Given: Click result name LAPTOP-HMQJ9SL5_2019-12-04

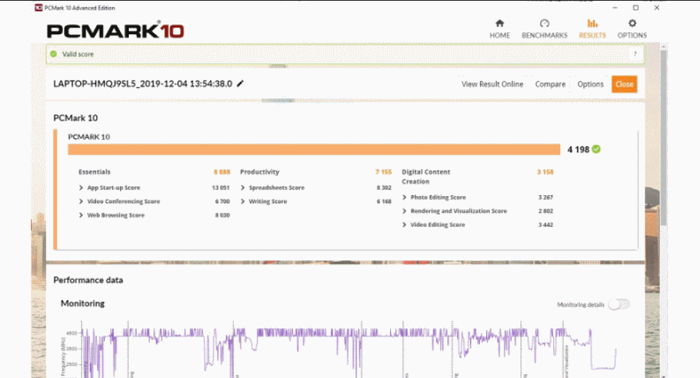Looking at the screenshot, I should [x=142, y=83].
